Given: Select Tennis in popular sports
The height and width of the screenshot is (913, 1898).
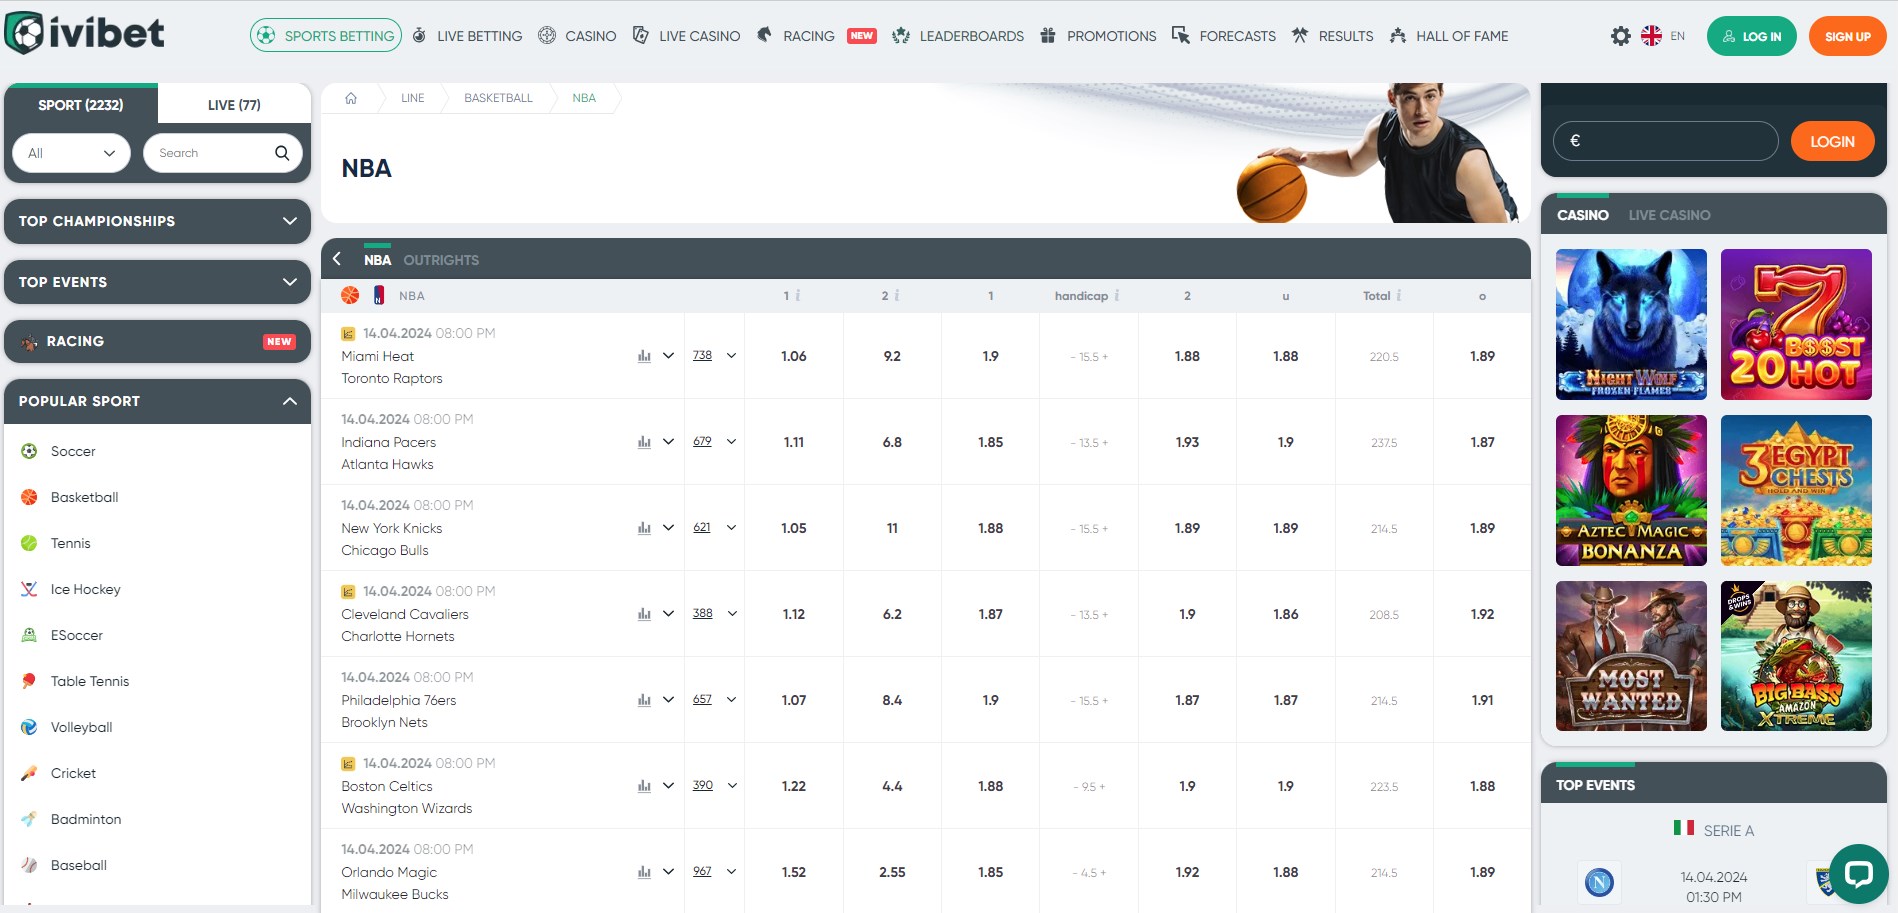Looking at the screenshot, I should coord(70,543).
